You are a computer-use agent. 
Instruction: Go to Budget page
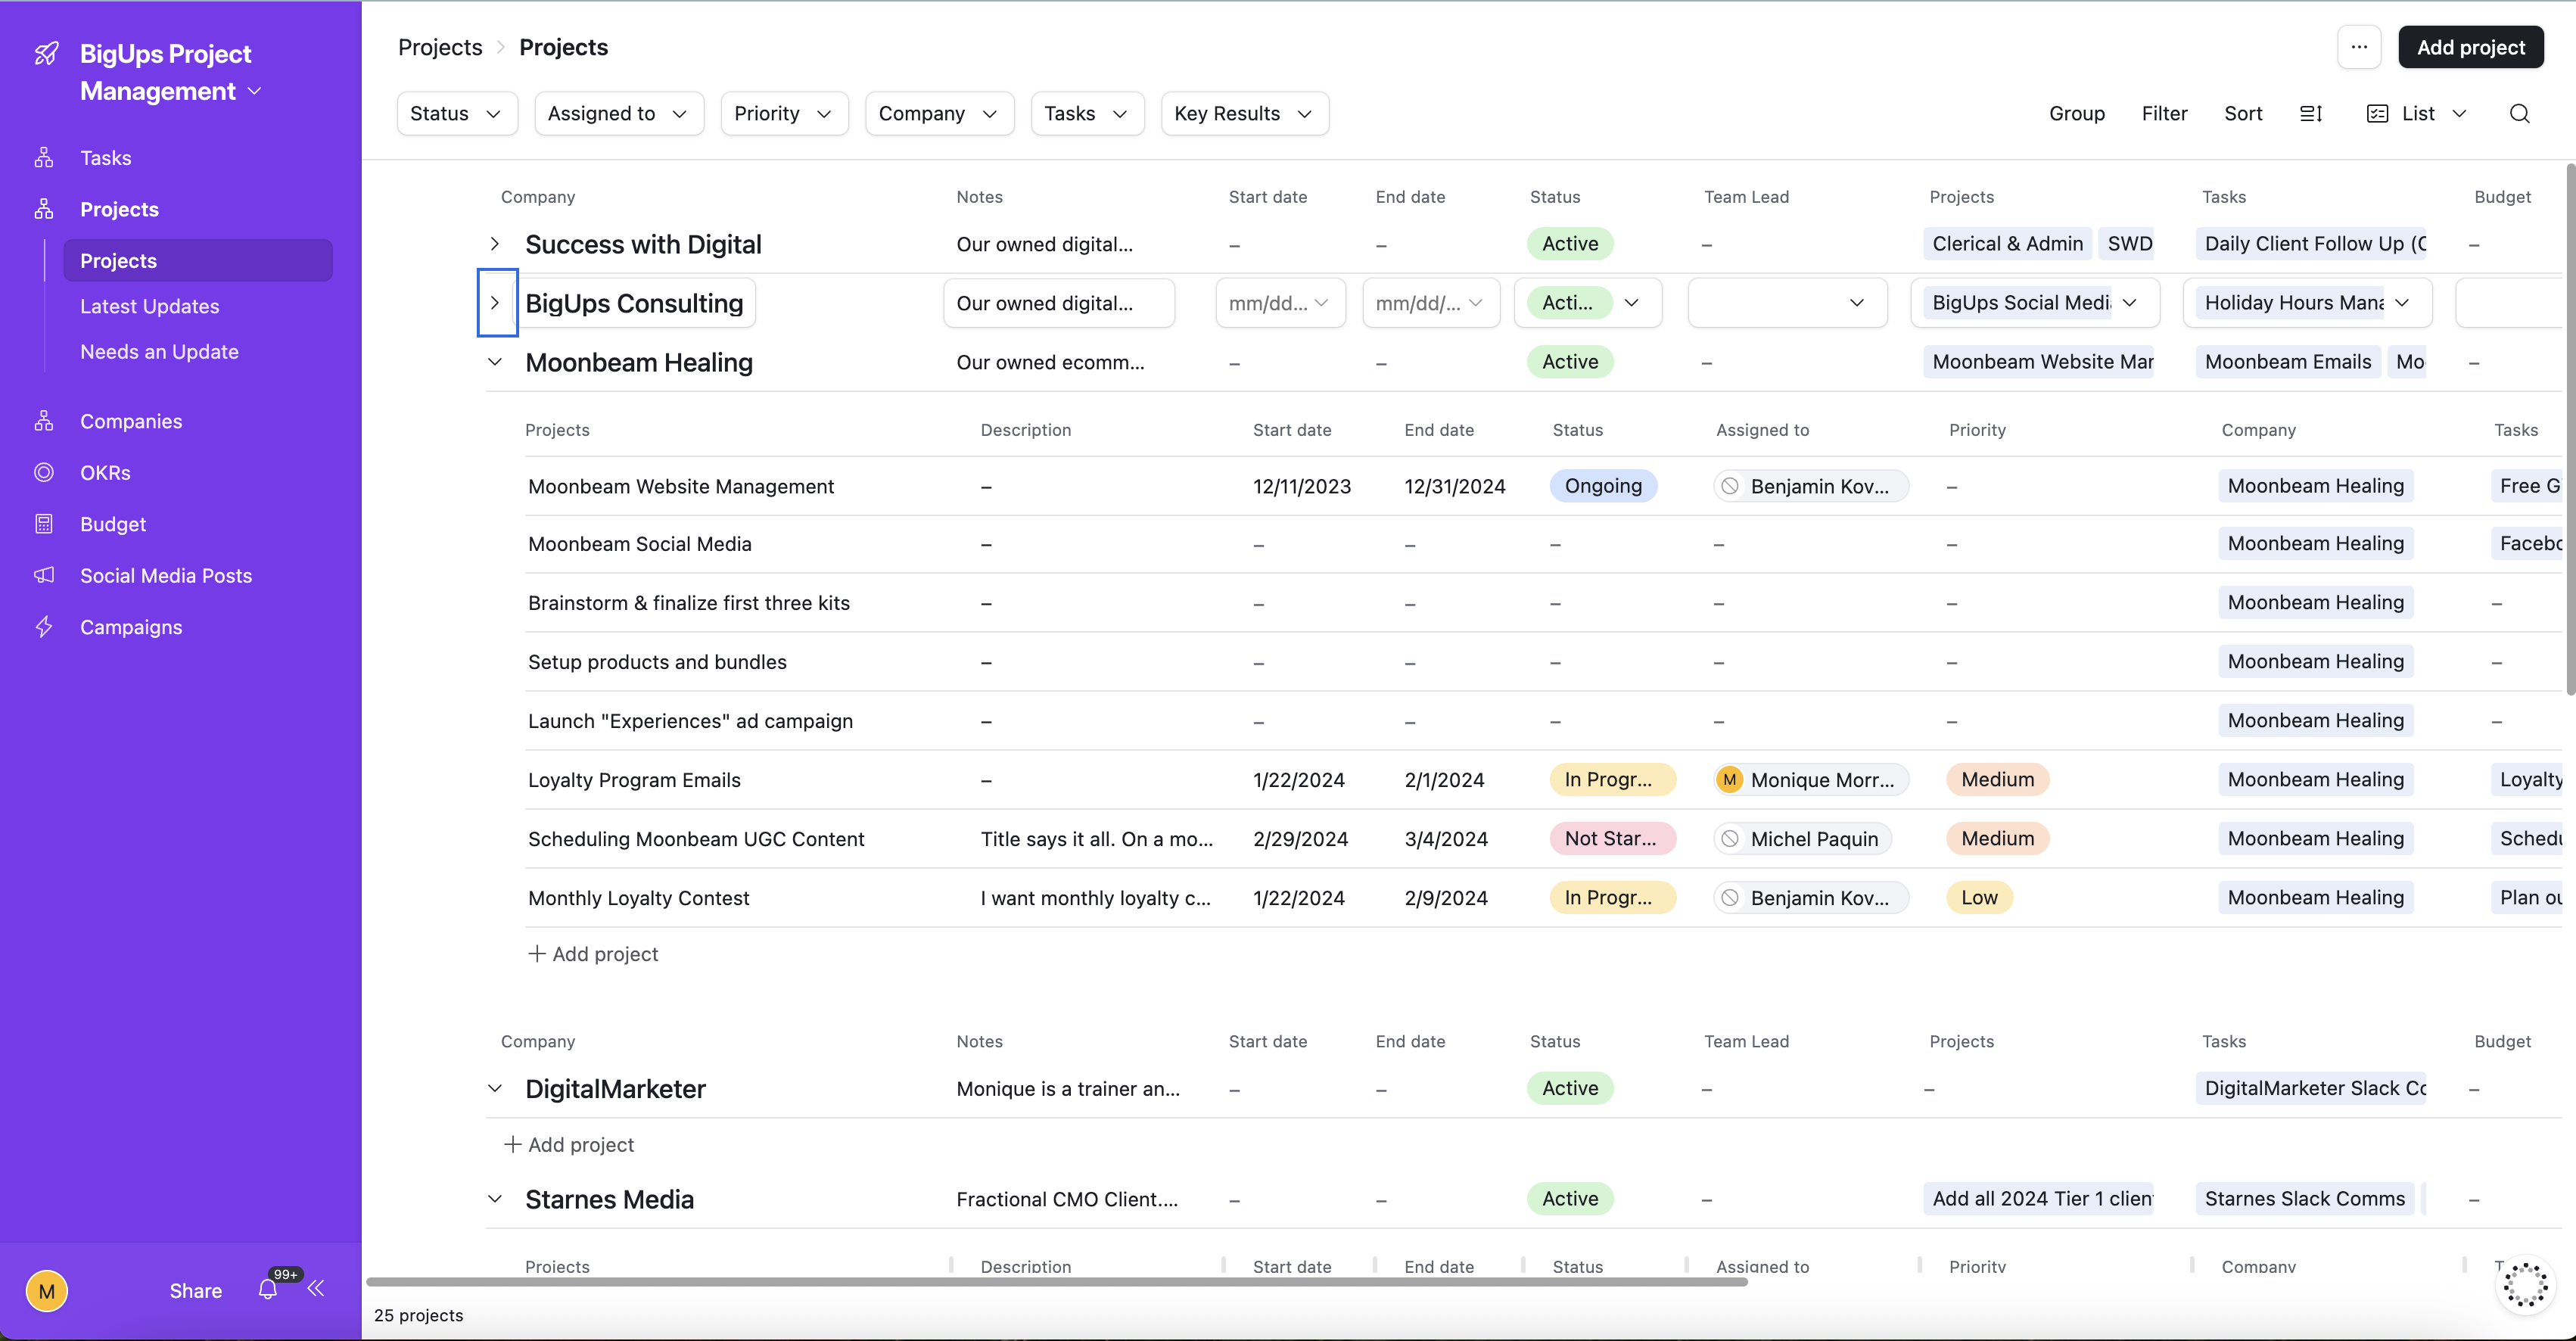(x=113, y=524)
